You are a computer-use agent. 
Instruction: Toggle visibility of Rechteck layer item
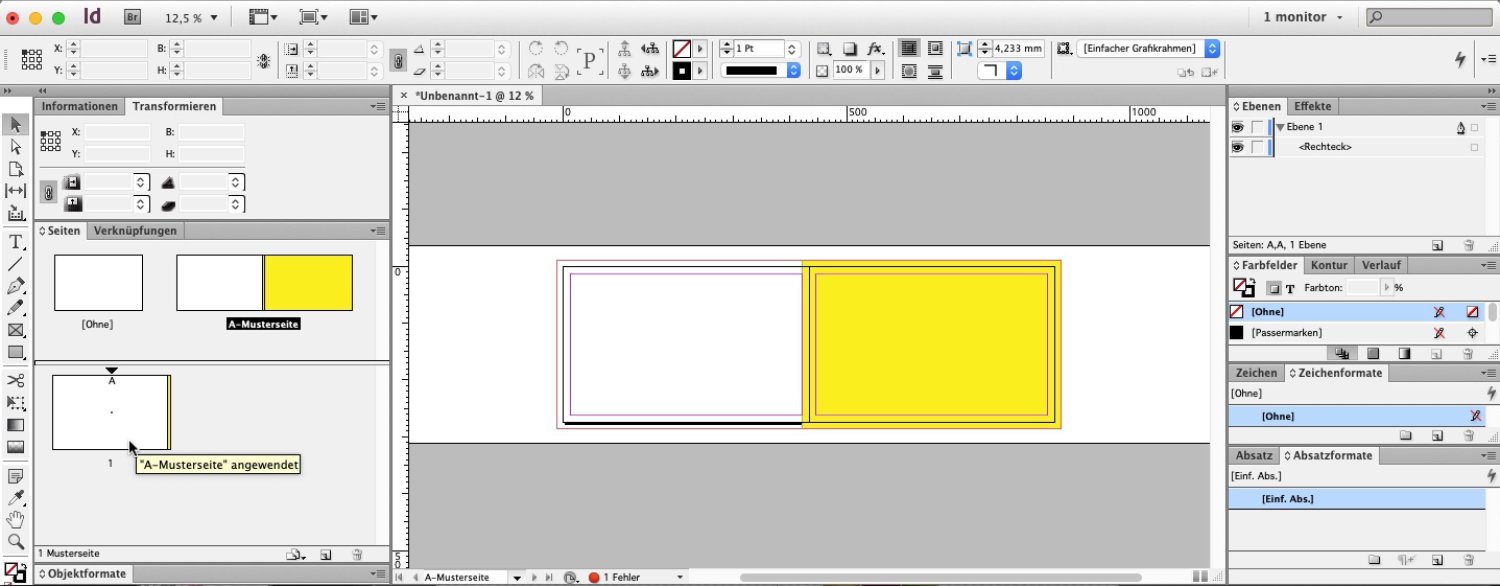[1238, 147]
